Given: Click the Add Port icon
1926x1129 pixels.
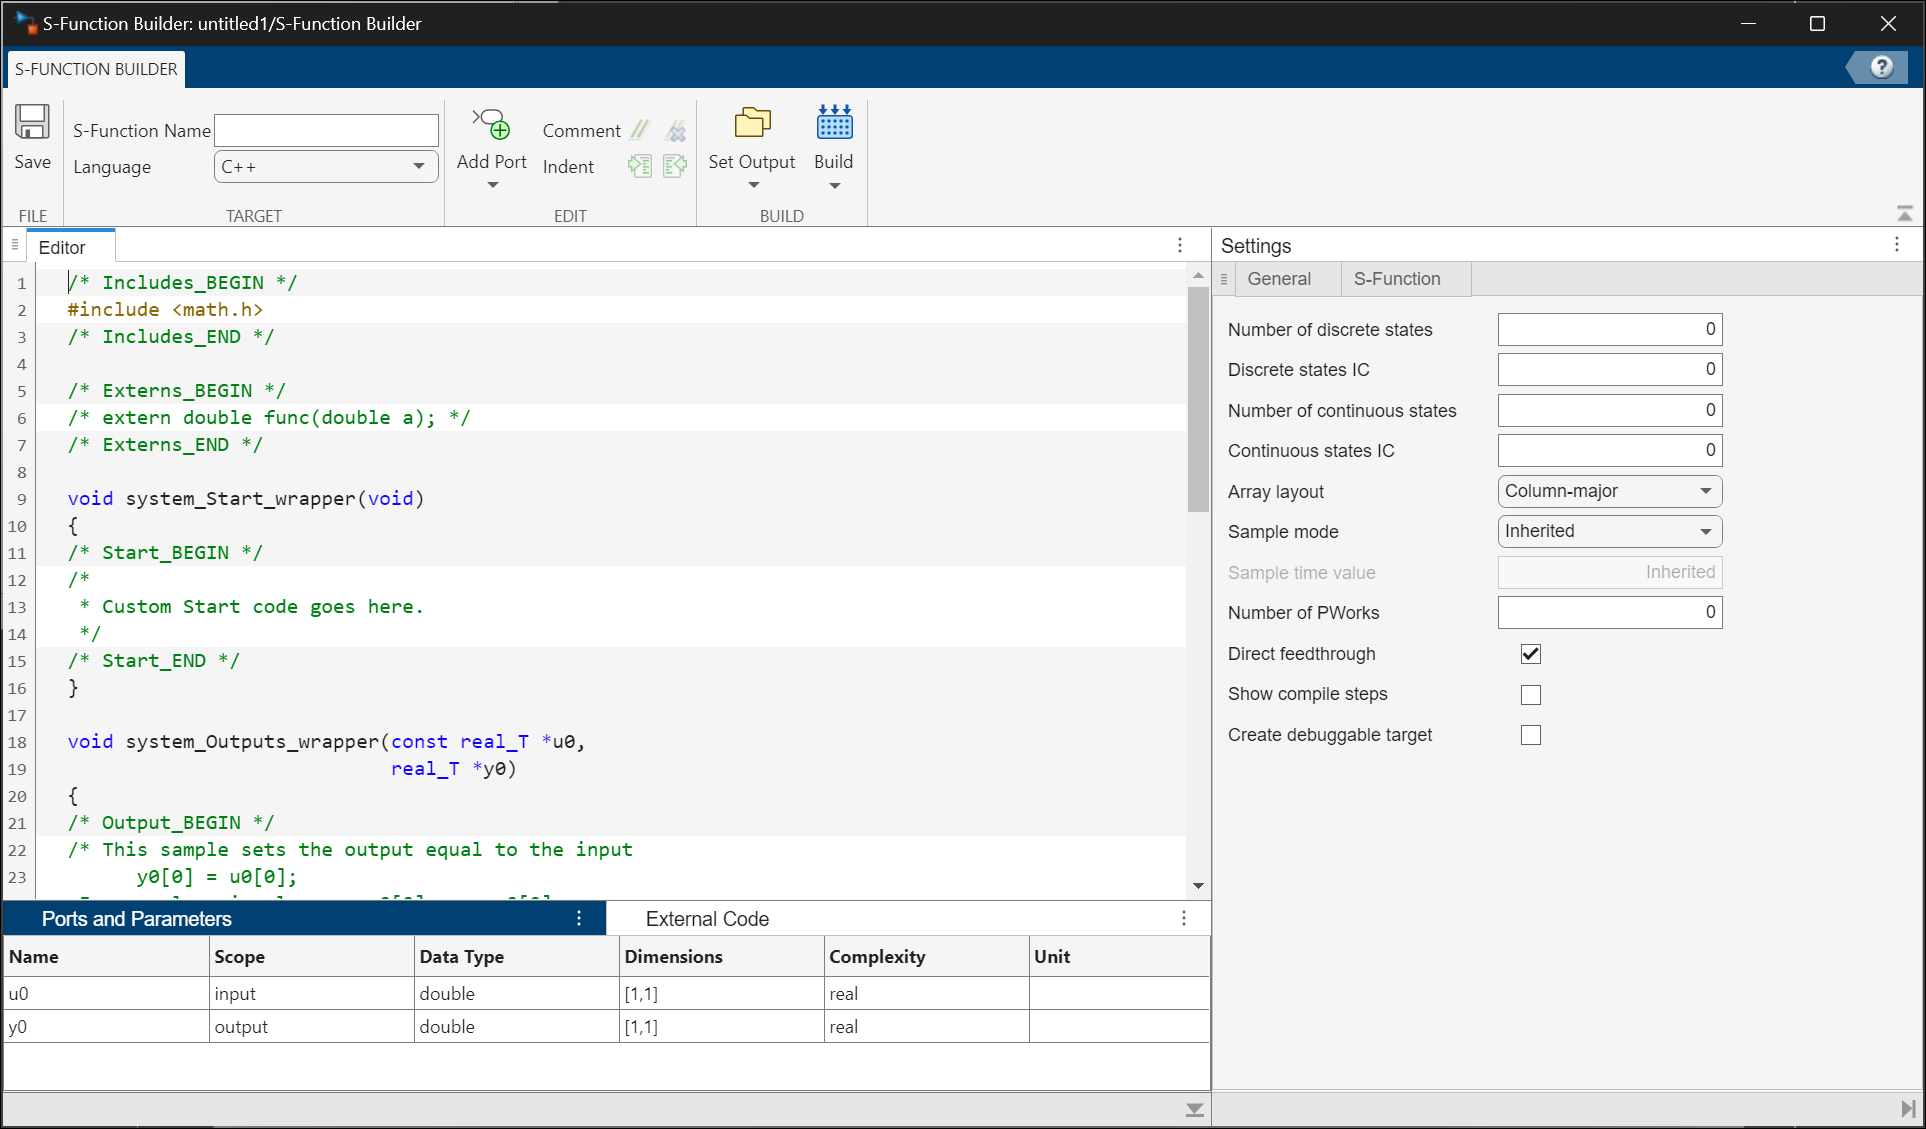Looking at the screenshot, I should (x=491, y=125).
